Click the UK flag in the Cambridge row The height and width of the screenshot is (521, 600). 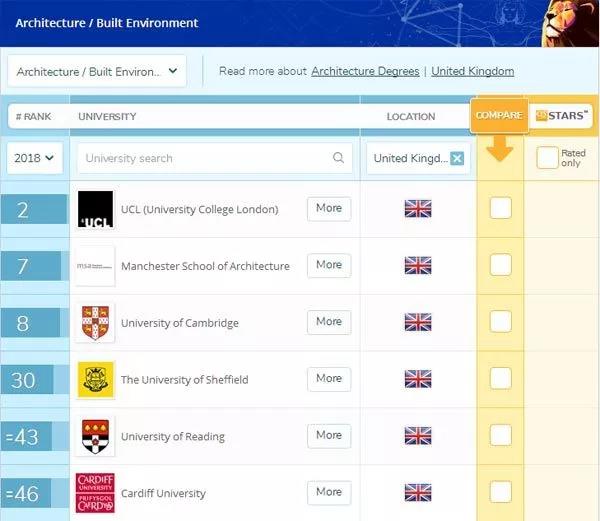click(418, 322)
